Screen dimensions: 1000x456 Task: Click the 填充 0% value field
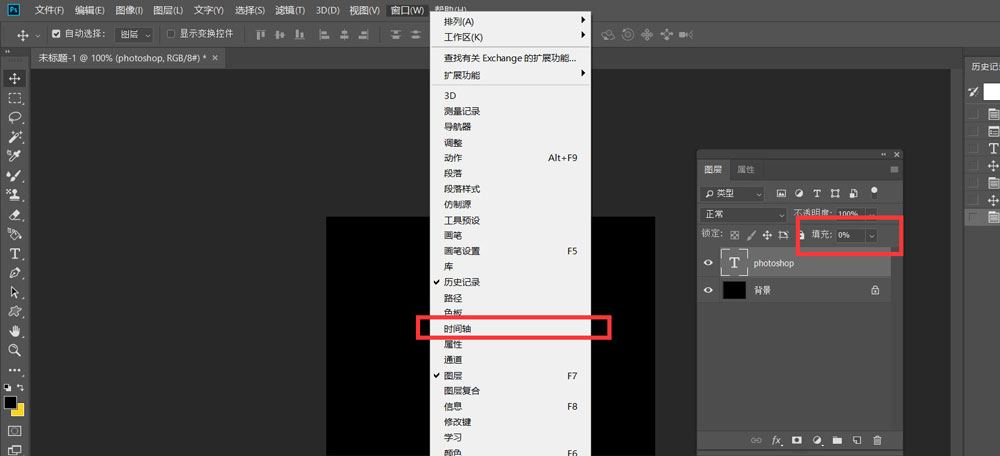coord(849,235)
